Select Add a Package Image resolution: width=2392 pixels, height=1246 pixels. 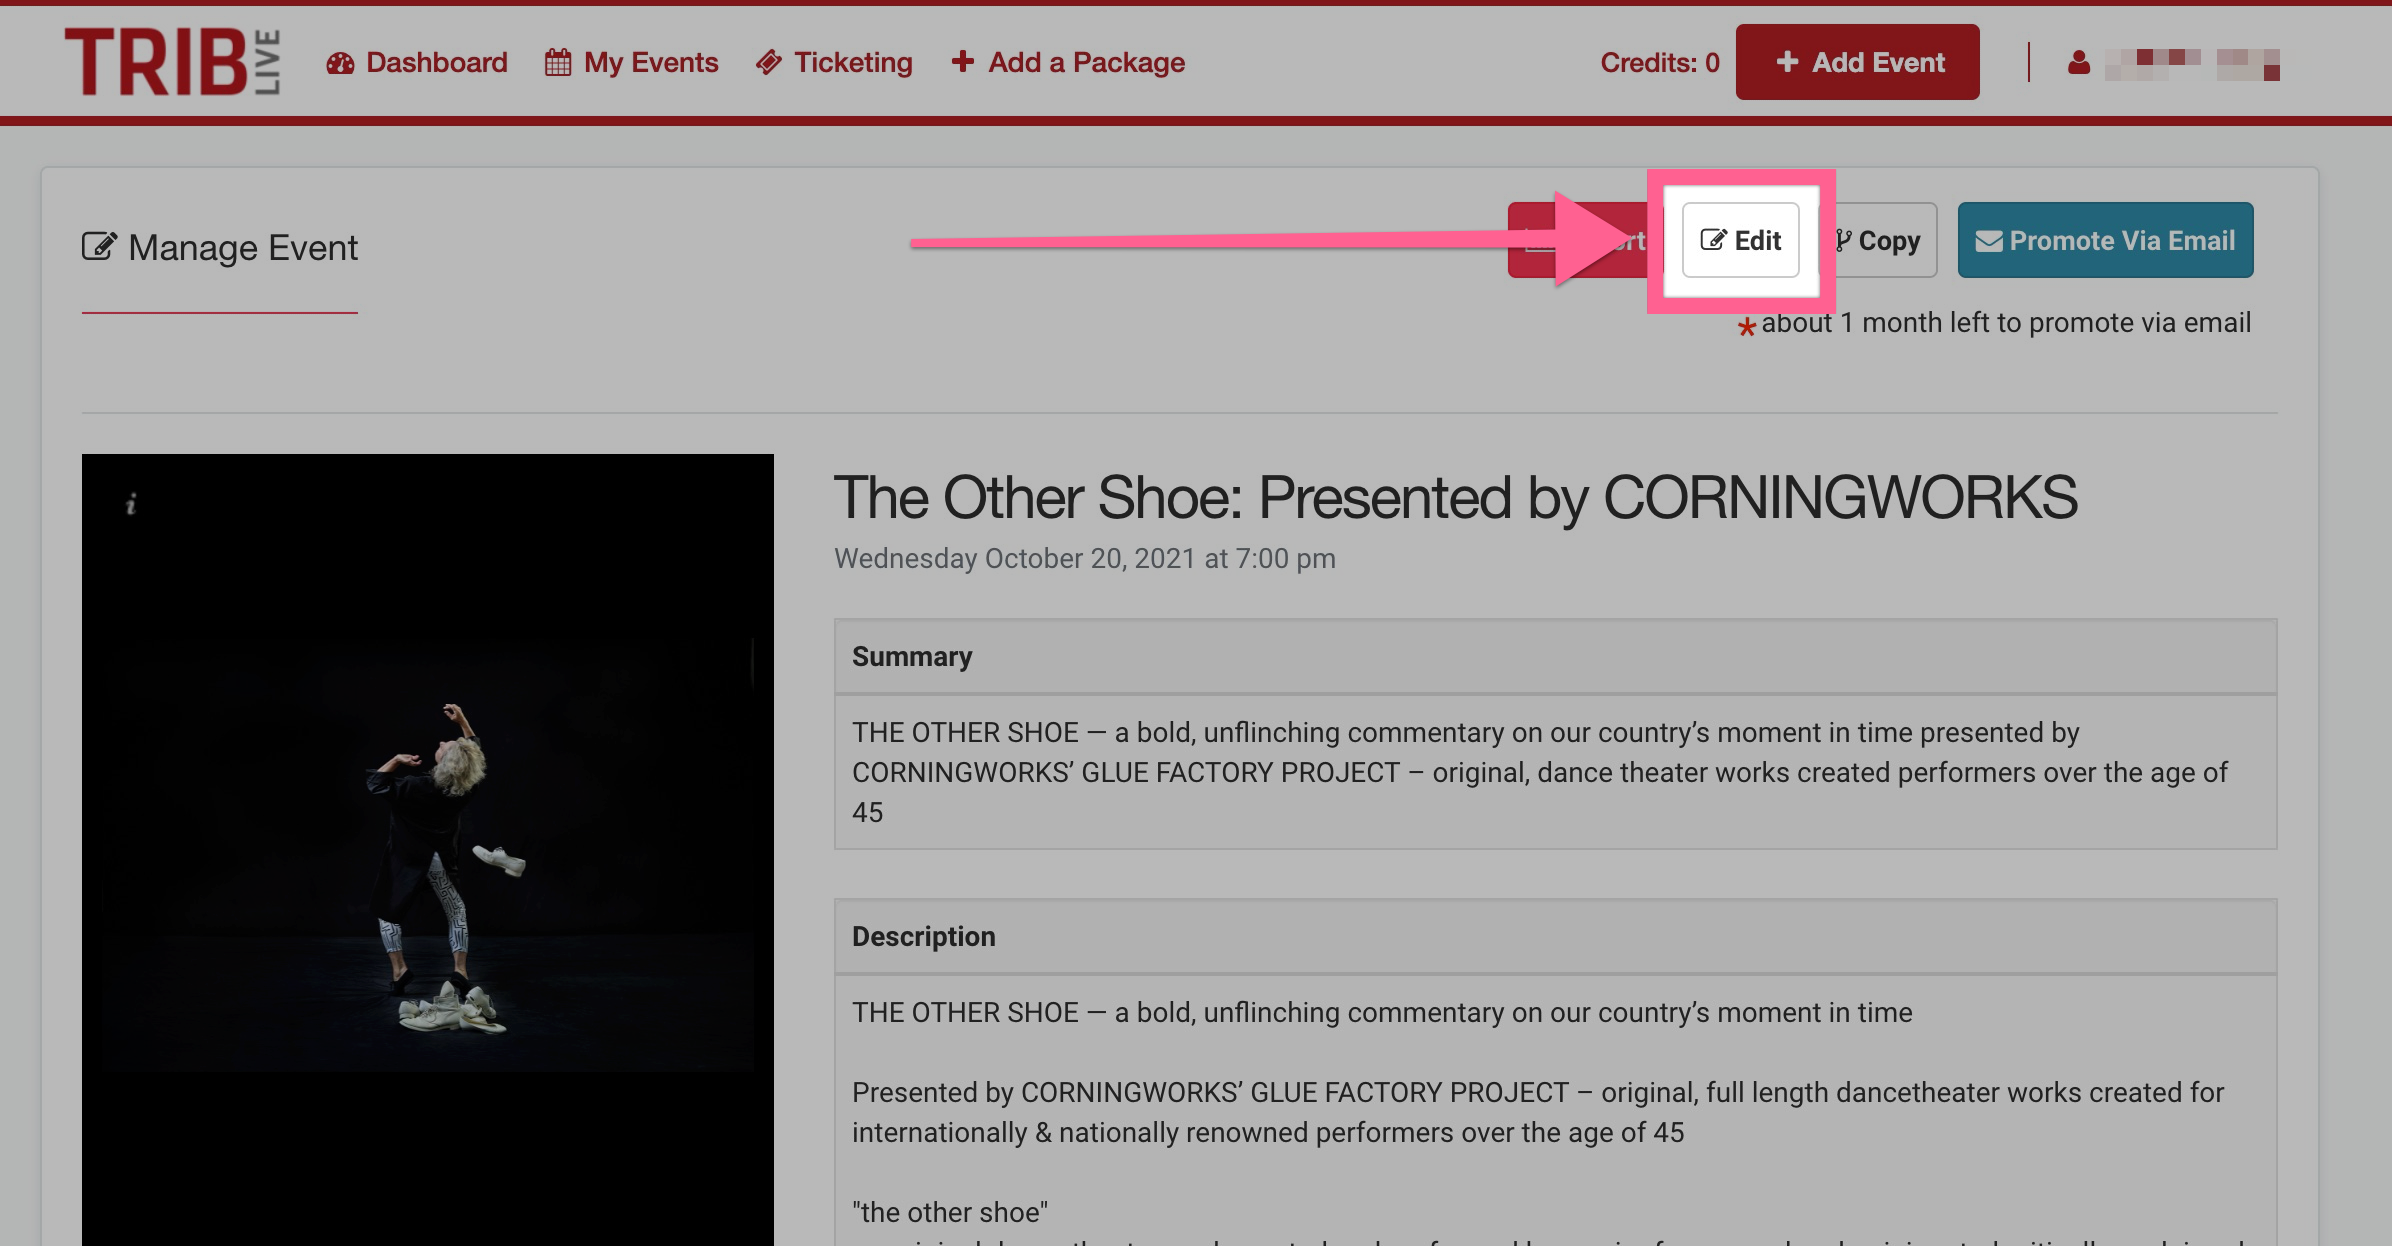(x=1068, y=62)
